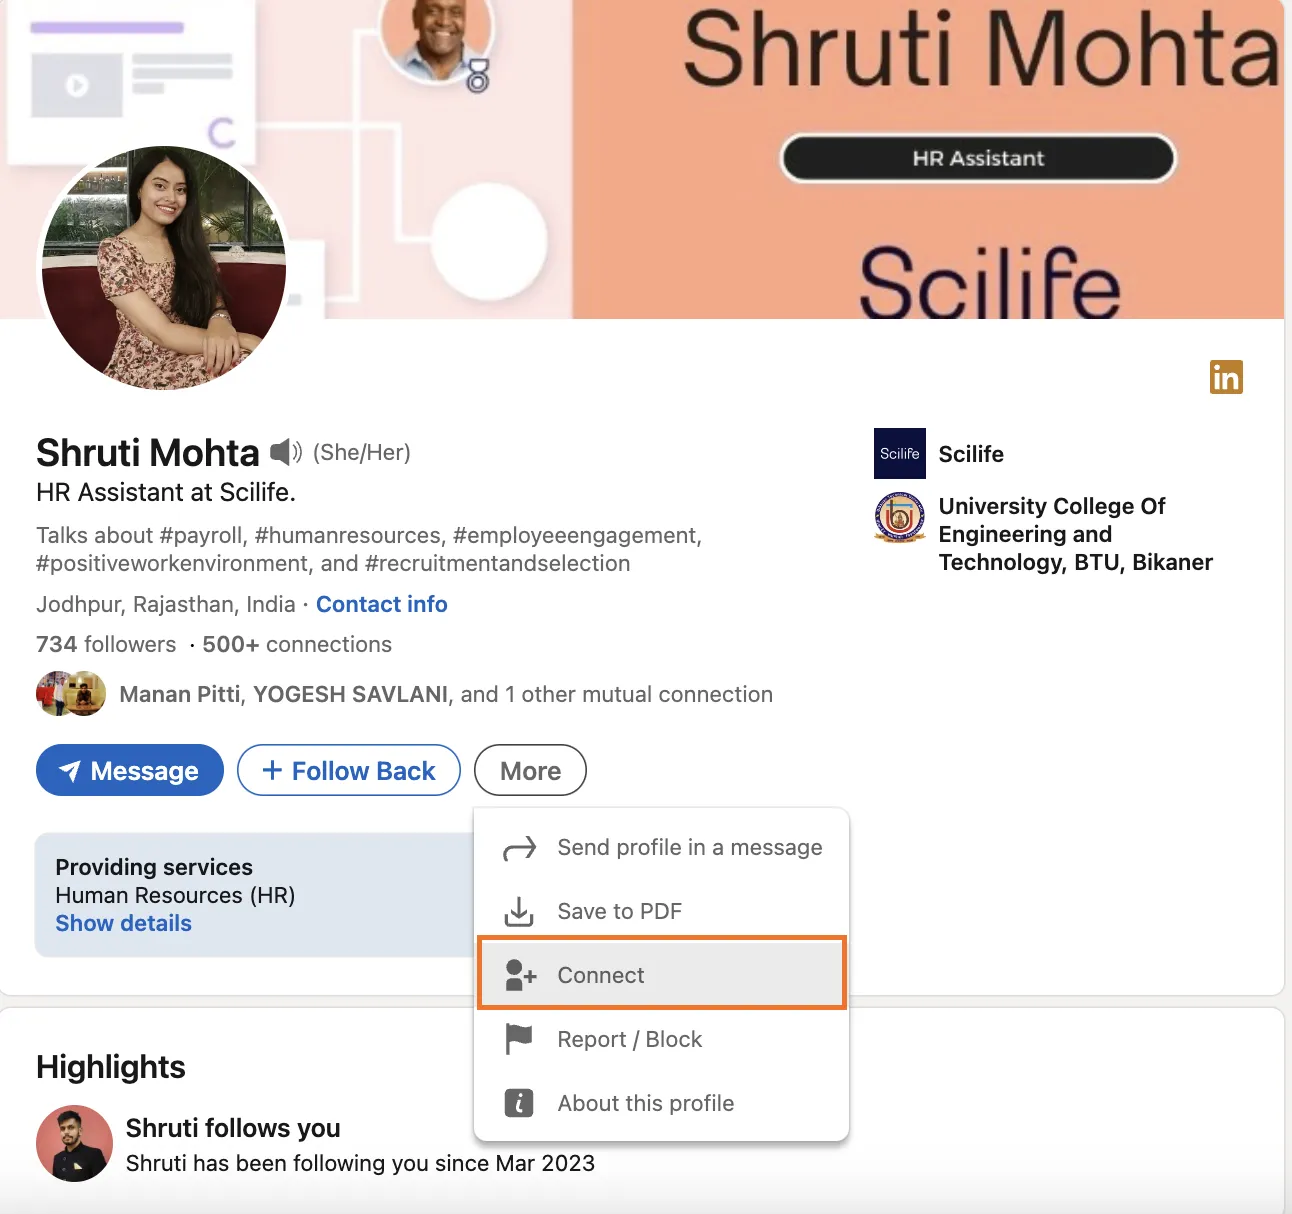The image size is (1292, 1214).
Task: Open the Scilife company name link
Action: tap(971, 454)
